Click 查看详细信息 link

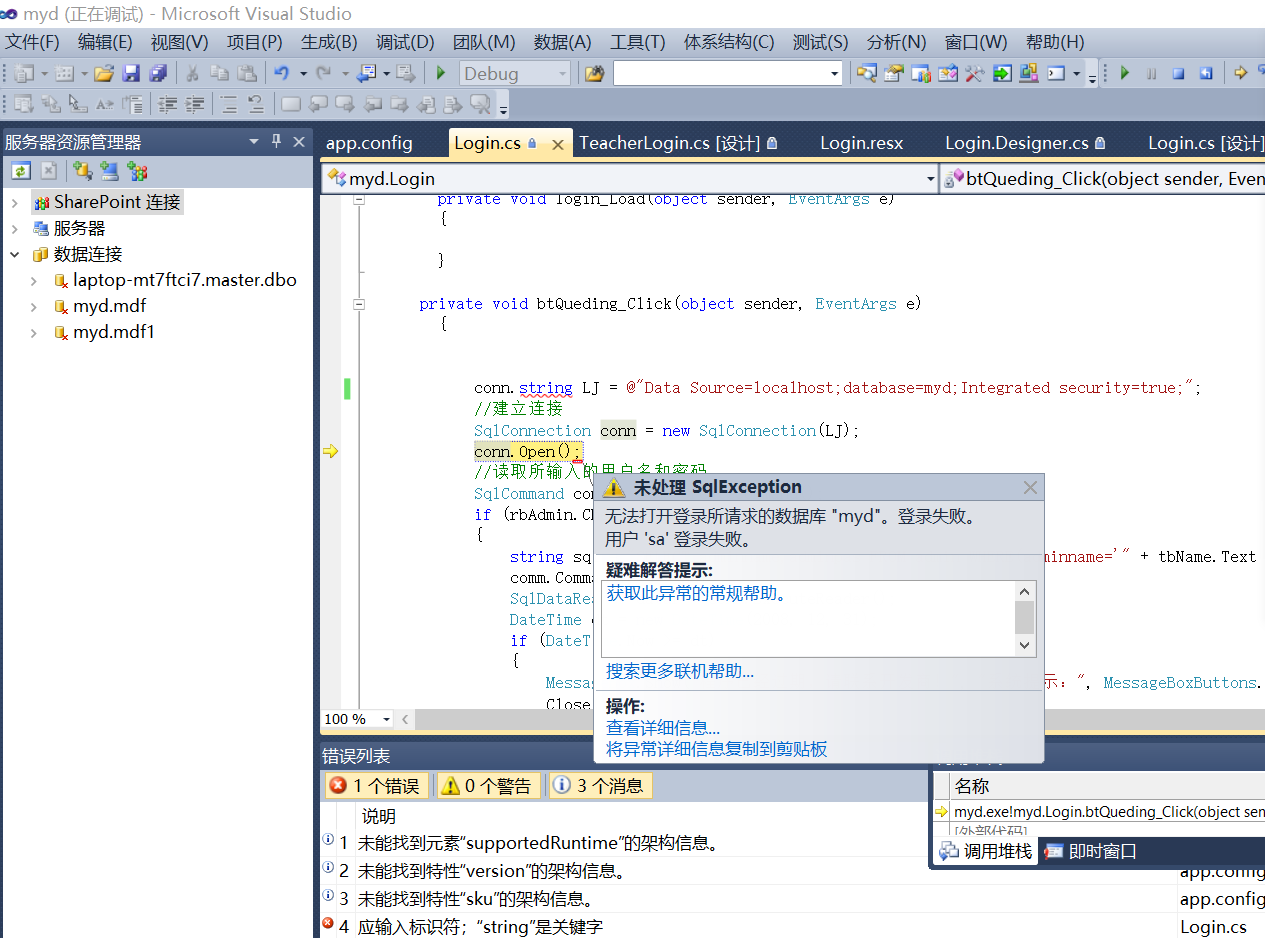click(663, 728)
